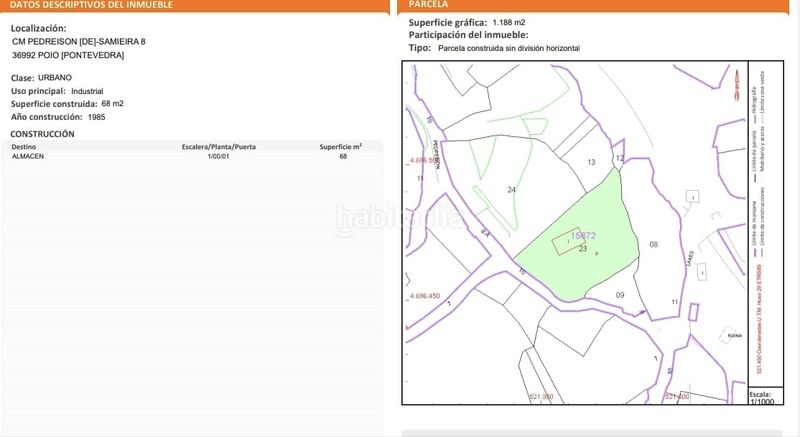This screenshot has width=800, height=437.
Task: Click parcel number '23' in green parcel
Action: [583, 249]
